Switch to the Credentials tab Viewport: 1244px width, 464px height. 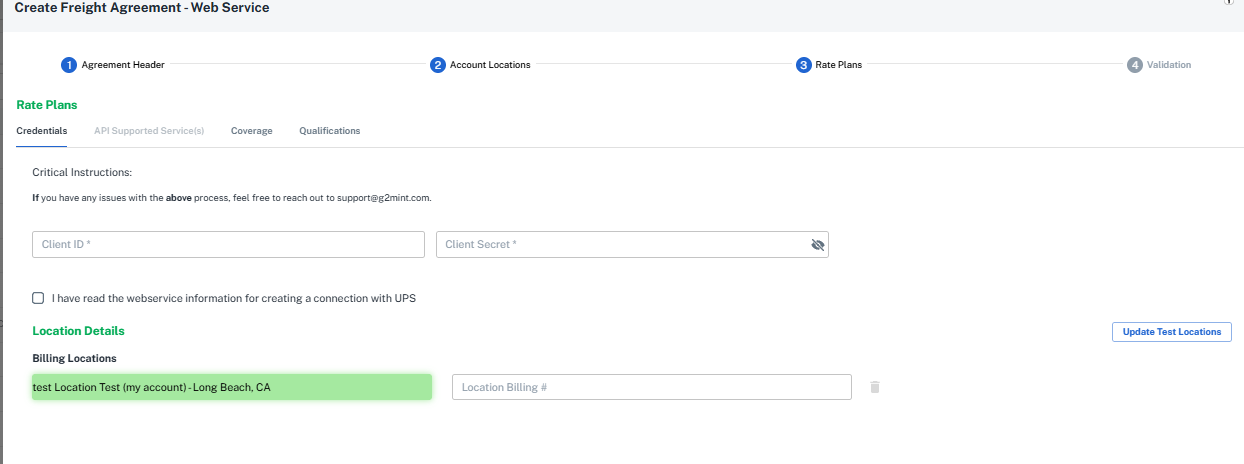point(42,131)
